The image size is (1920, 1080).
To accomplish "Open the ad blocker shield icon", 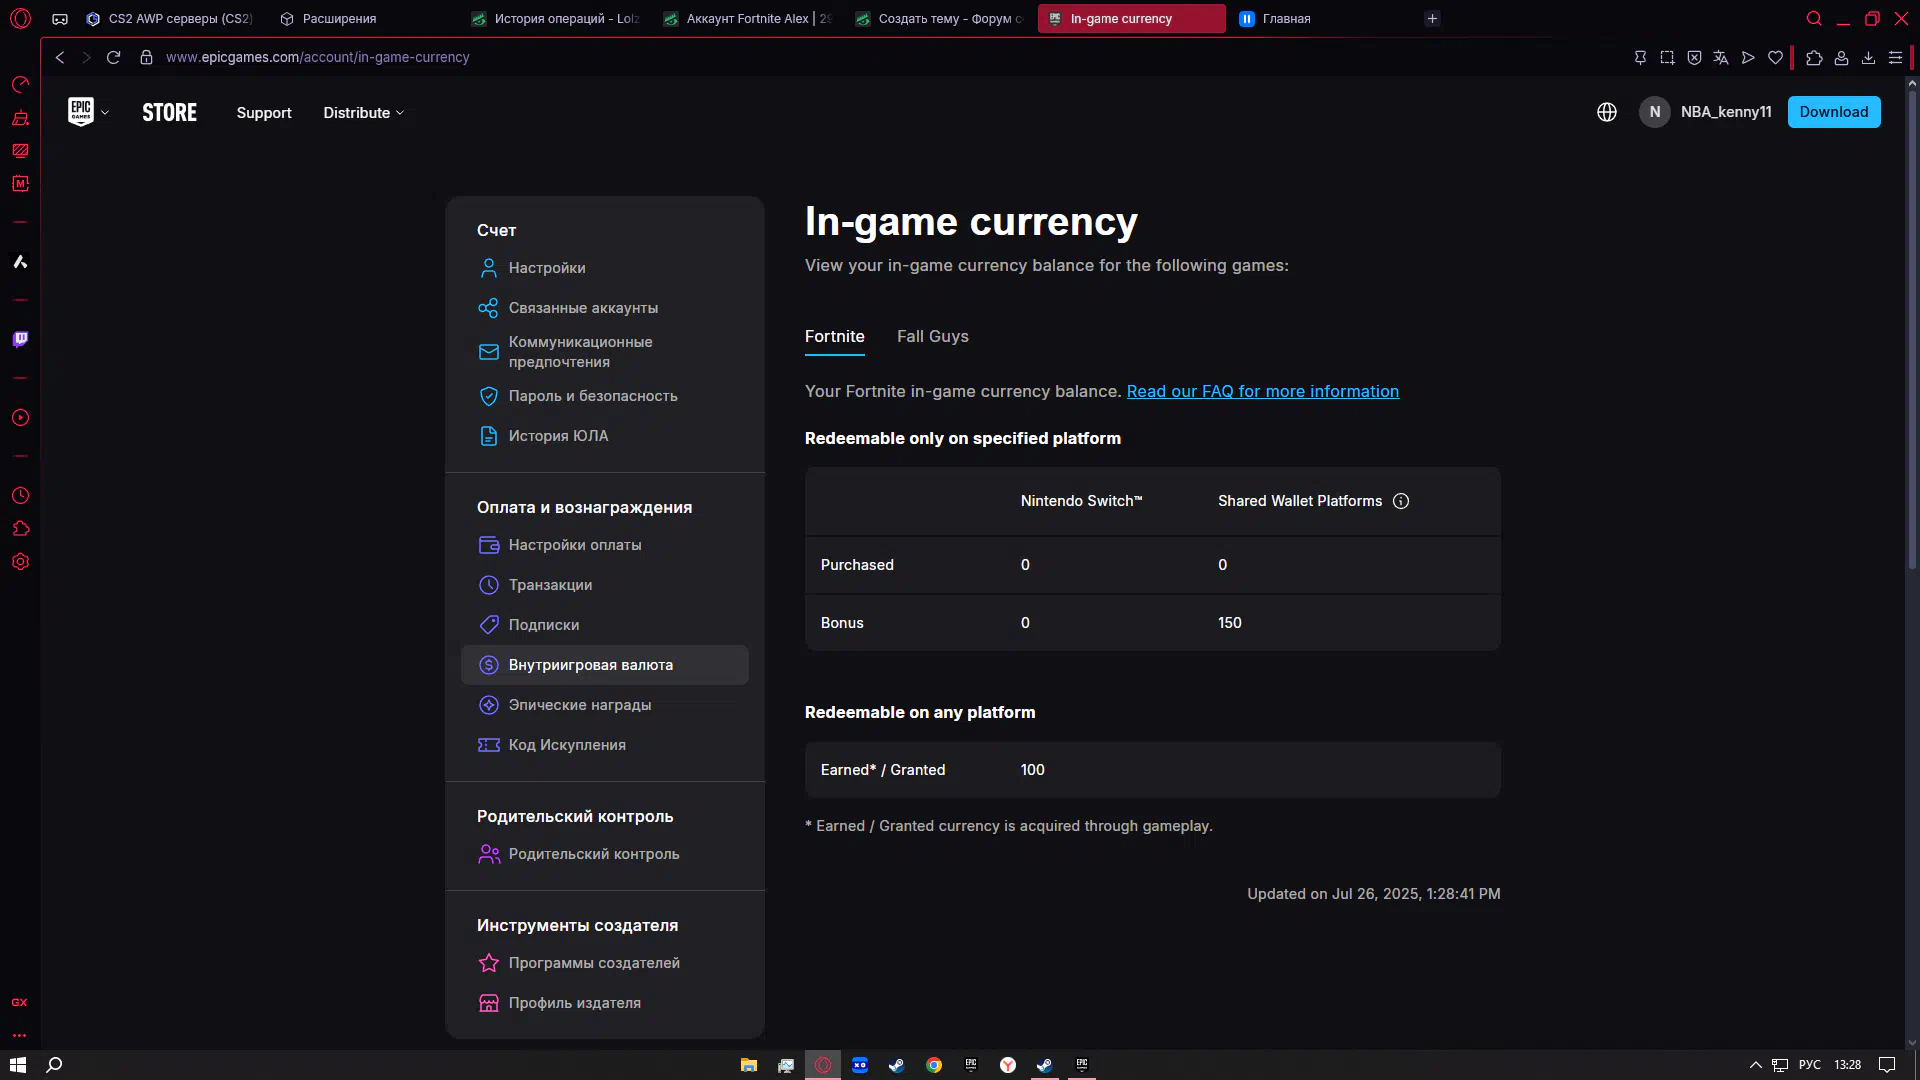I will pos(1694,57).
